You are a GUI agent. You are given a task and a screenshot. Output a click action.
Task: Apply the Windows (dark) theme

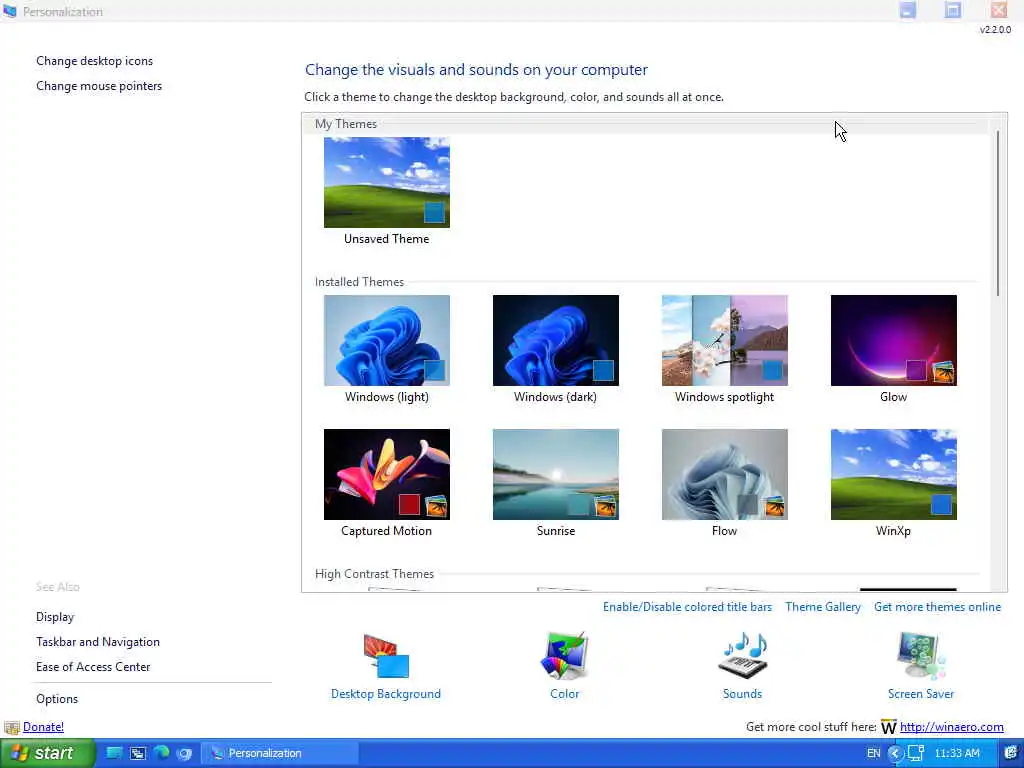click(556, 340)
